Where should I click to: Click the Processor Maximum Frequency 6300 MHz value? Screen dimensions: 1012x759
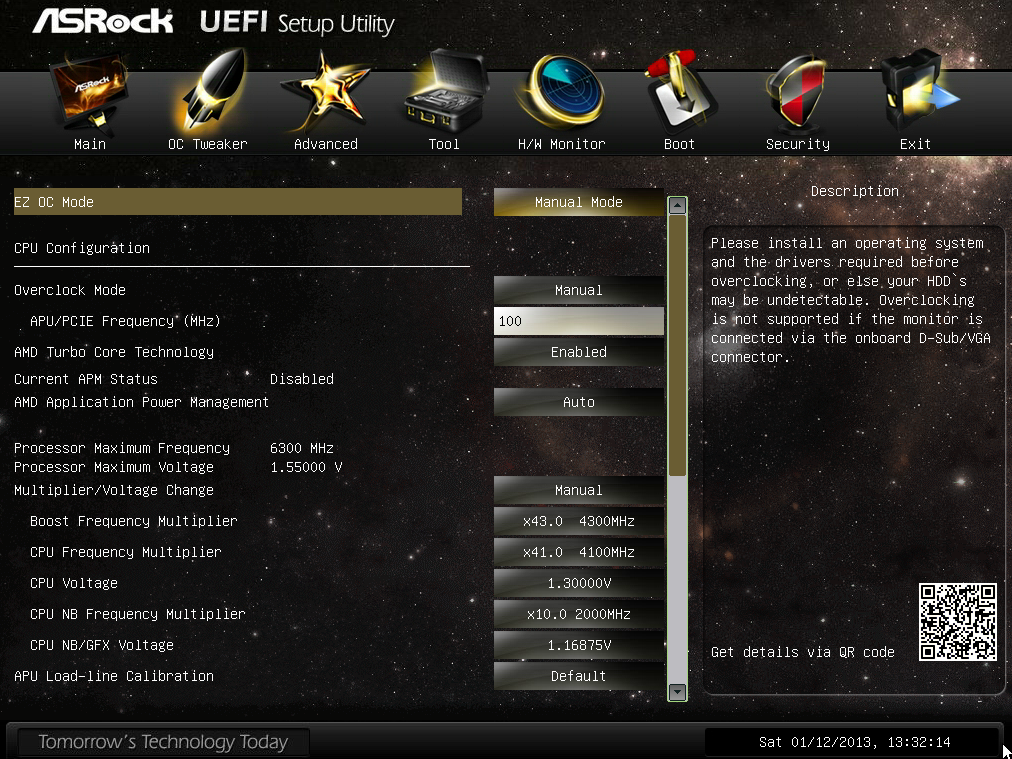click(302, 448)
